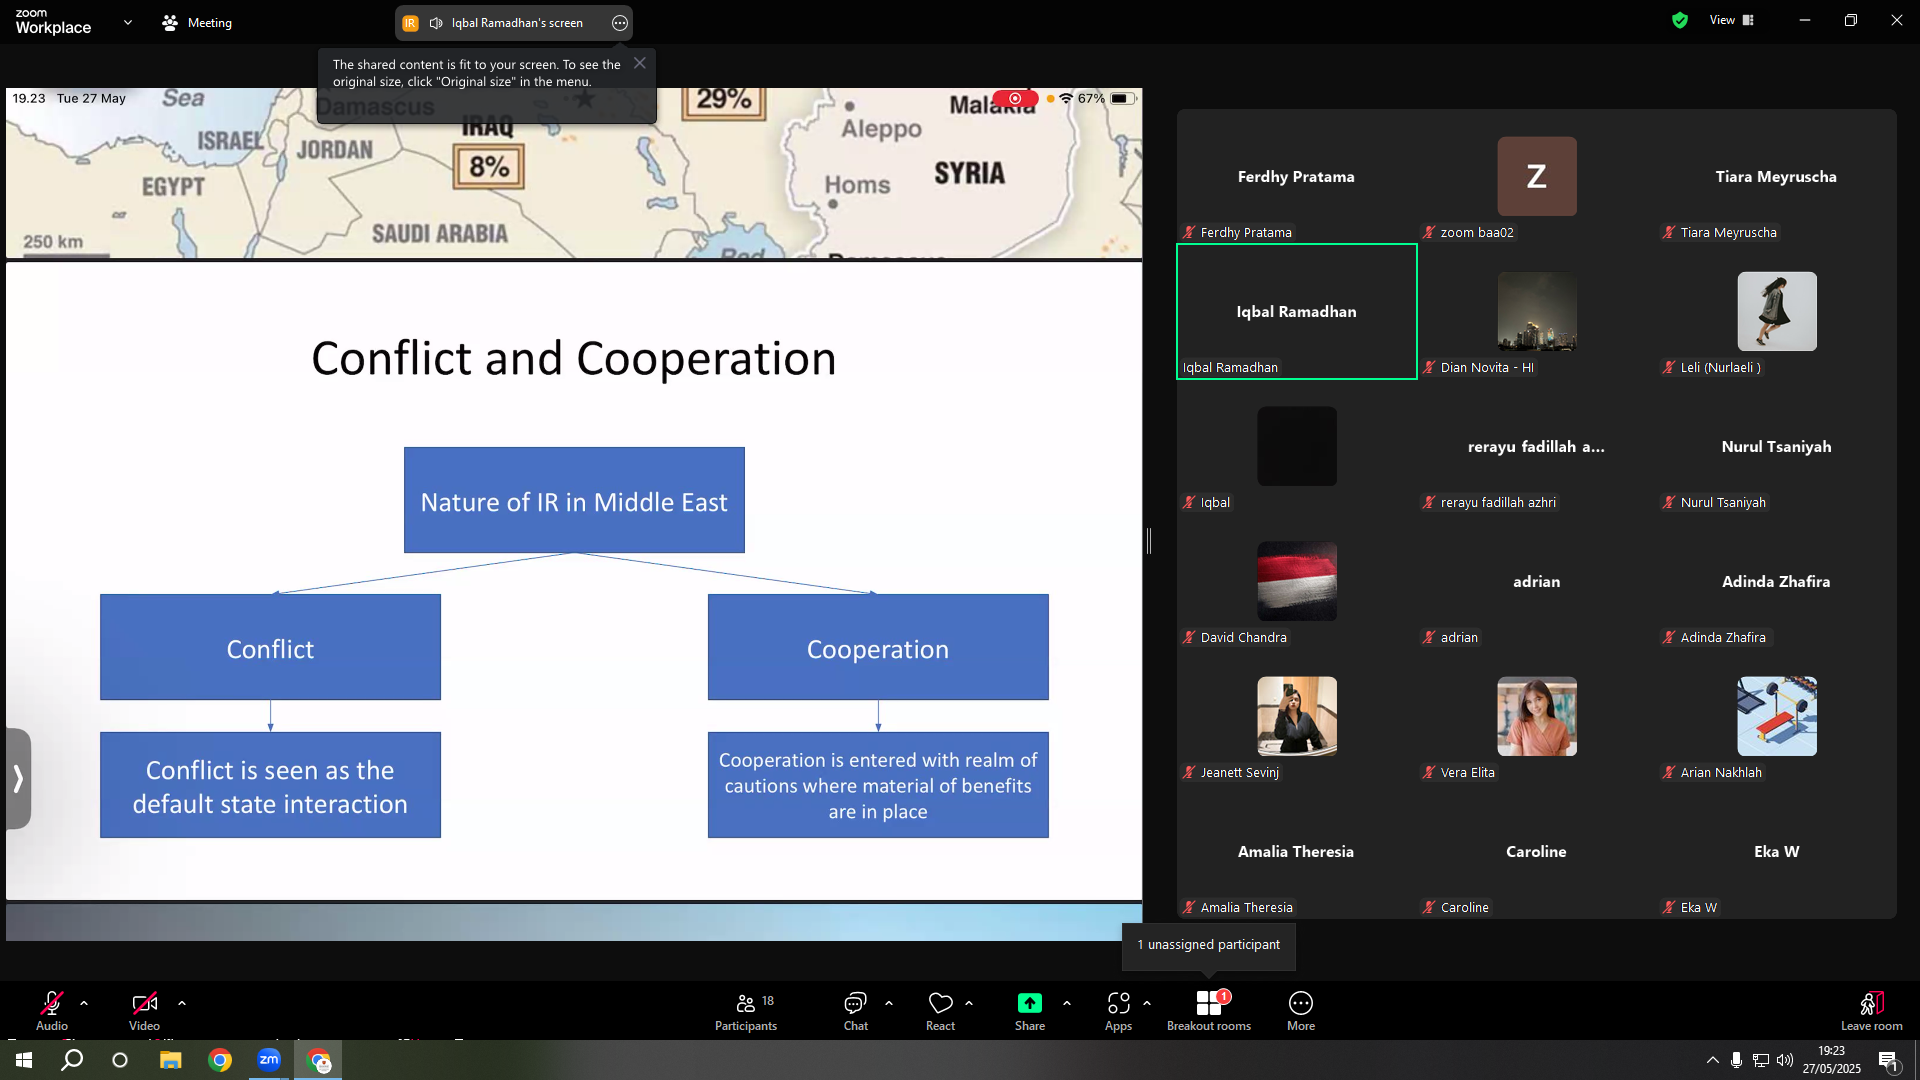1920x1080 pixels.
Task: Click the 1 unassigned participant tooltip
Action: pyautogui.click(x=1209, y=945)
